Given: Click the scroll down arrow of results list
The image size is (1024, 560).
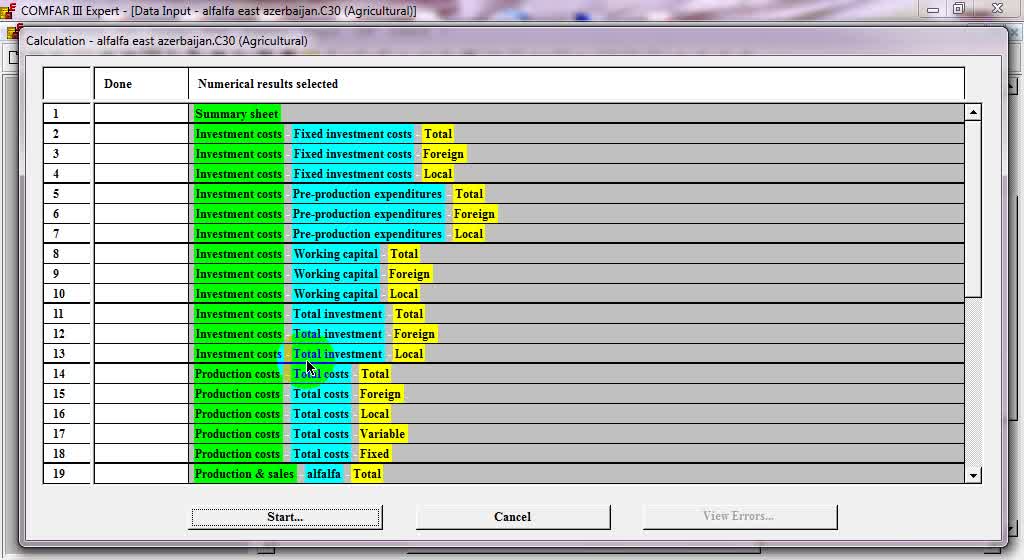Looking at the screenshot, I should (x=973, y=475).
